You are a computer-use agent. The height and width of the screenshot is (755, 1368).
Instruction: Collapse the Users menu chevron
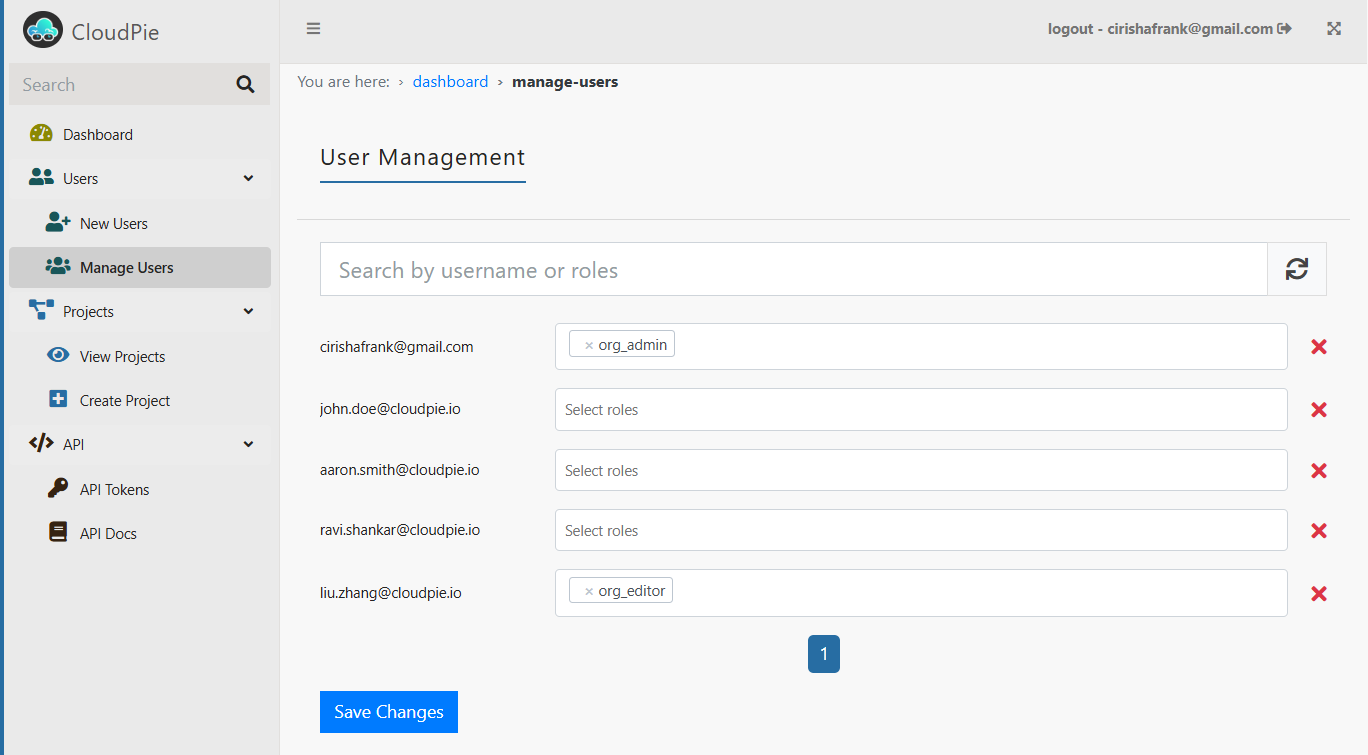249,178
